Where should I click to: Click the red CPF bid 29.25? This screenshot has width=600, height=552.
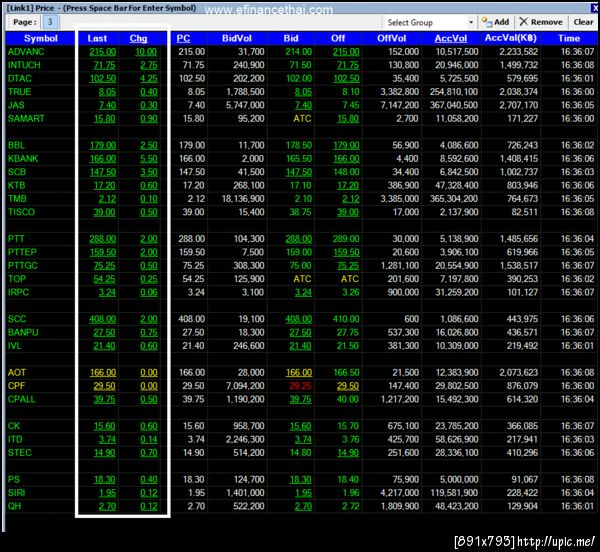(x=300, y=386)
